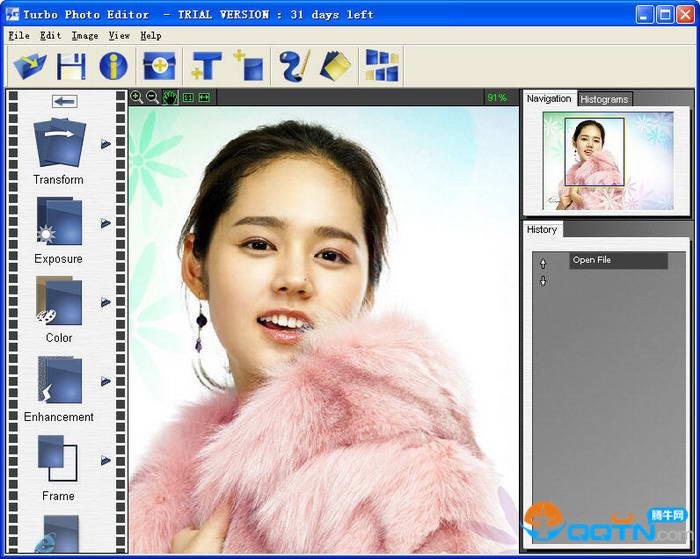
Task: Click the Enhancement category button
Action: tap(59, 390)
